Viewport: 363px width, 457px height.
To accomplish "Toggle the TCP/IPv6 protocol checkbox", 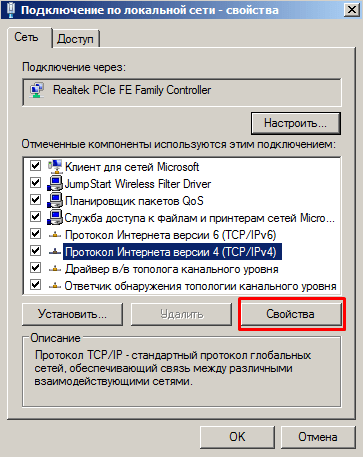I will (x=35, y=234).
